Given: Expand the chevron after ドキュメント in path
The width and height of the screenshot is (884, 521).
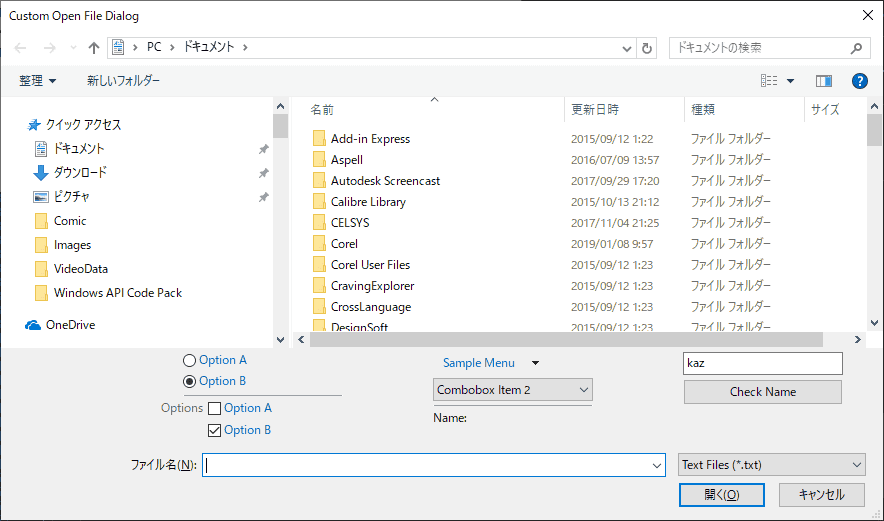Looking at the screenshot, I should [245, 47].
